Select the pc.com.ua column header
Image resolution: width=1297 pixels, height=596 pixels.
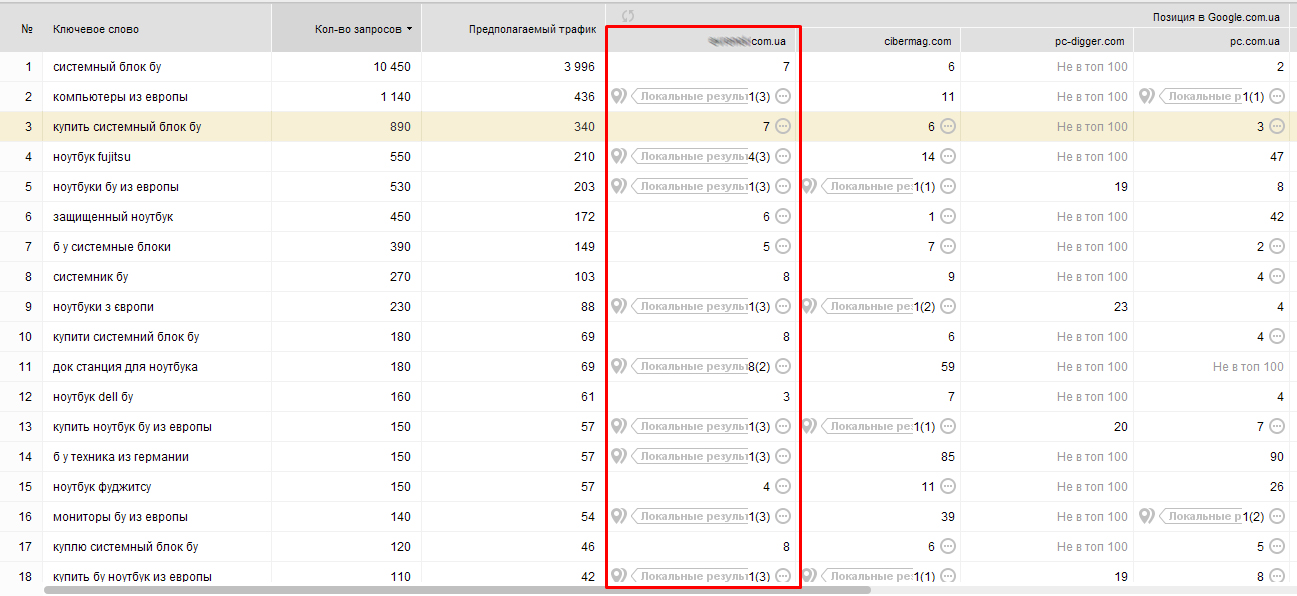point(1256,41)
